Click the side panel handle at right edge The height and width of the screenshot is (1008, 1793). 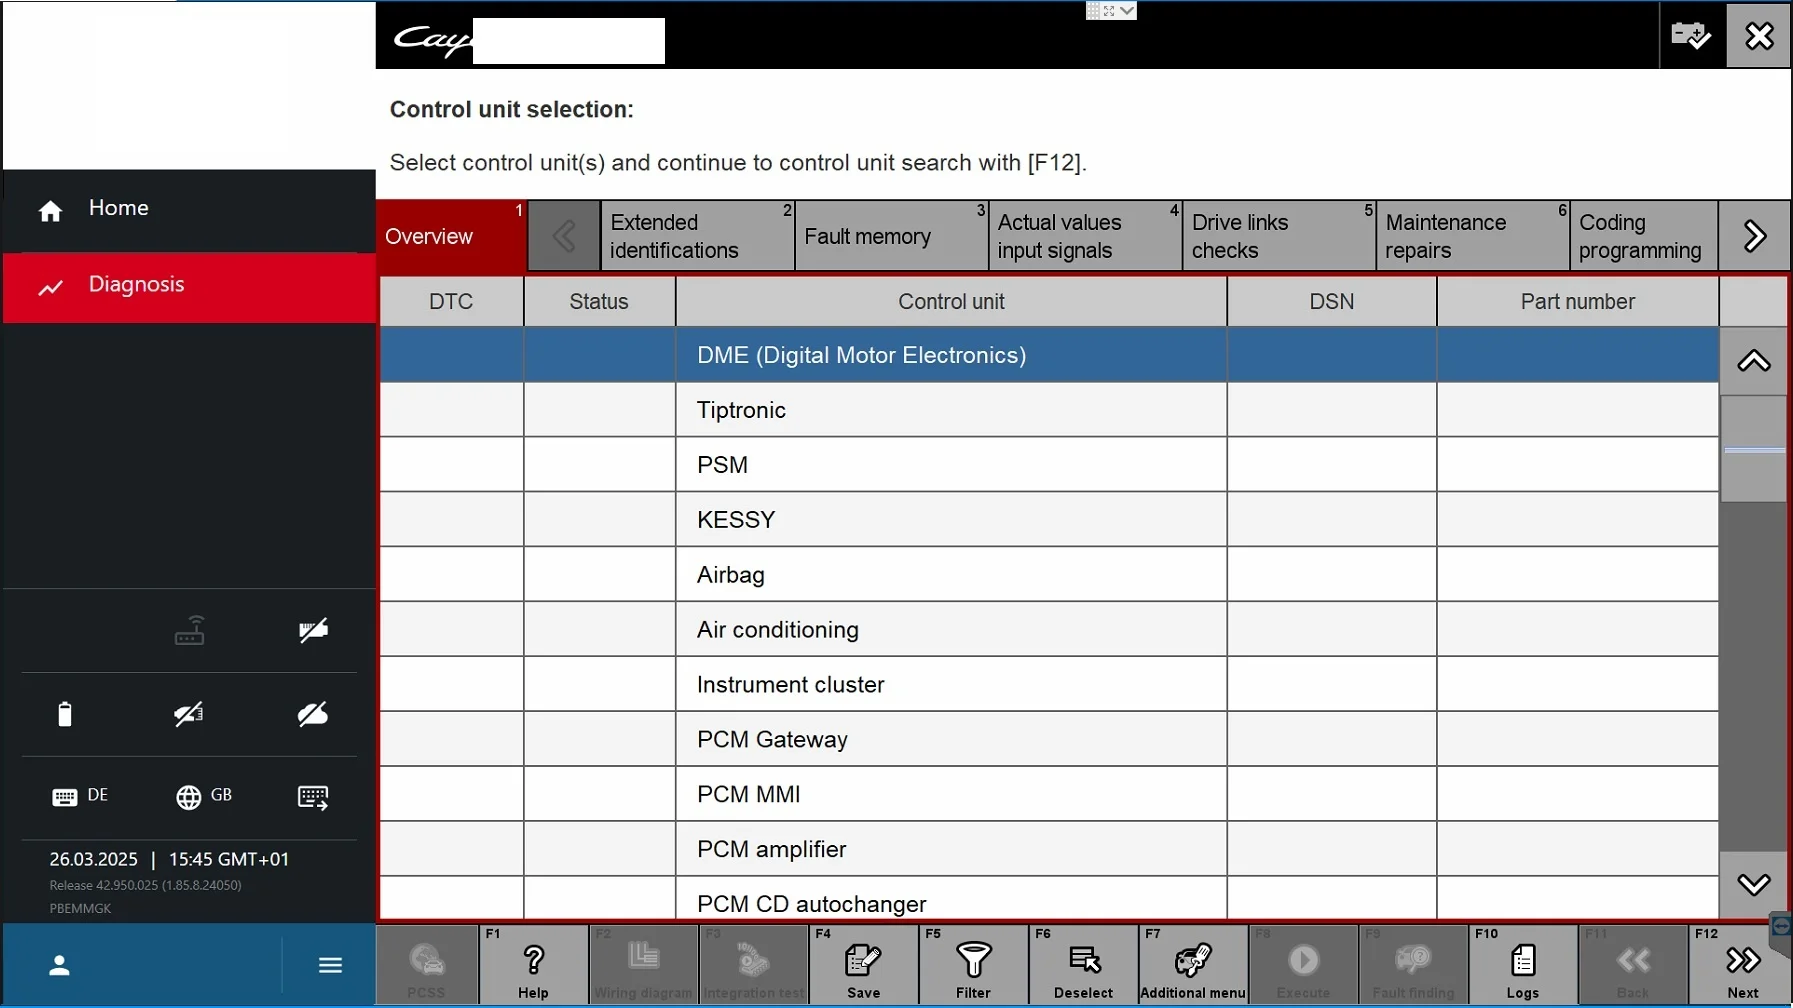pos(1781,930)
